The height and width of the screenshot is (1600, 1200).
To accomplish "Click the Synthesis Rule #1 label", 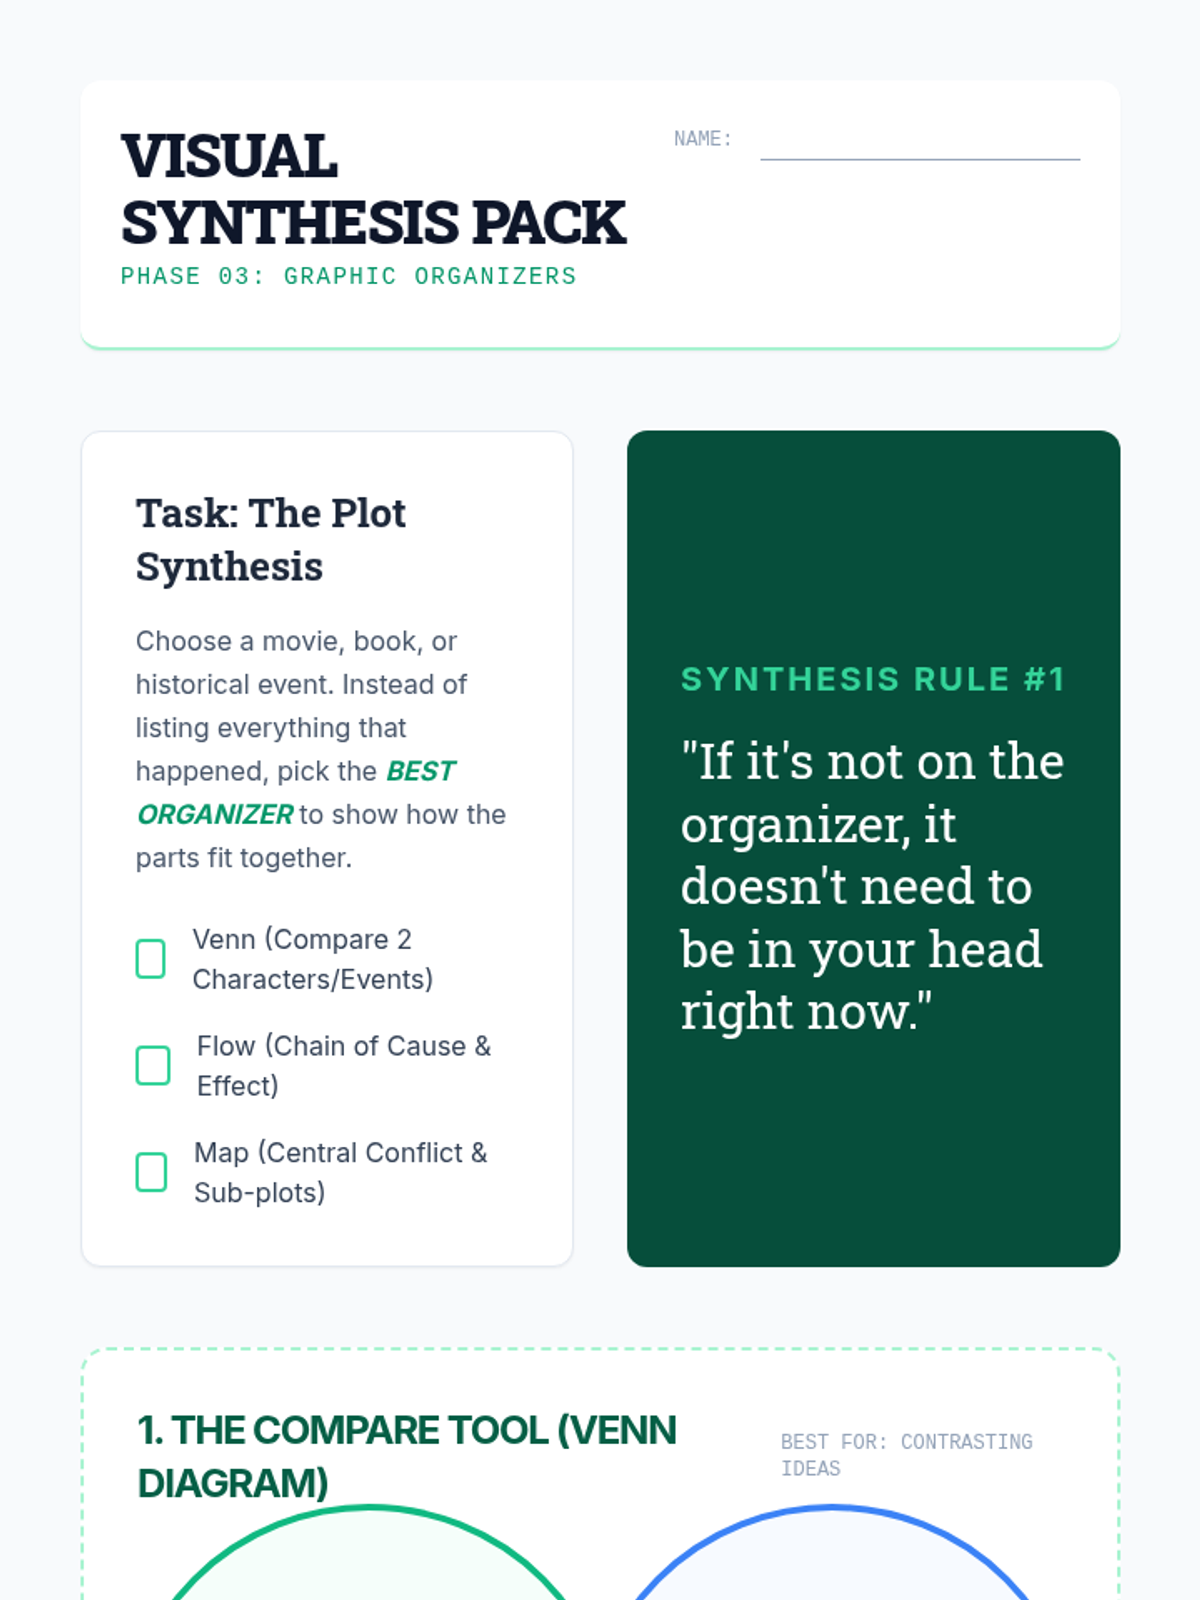I will point(873,680).
